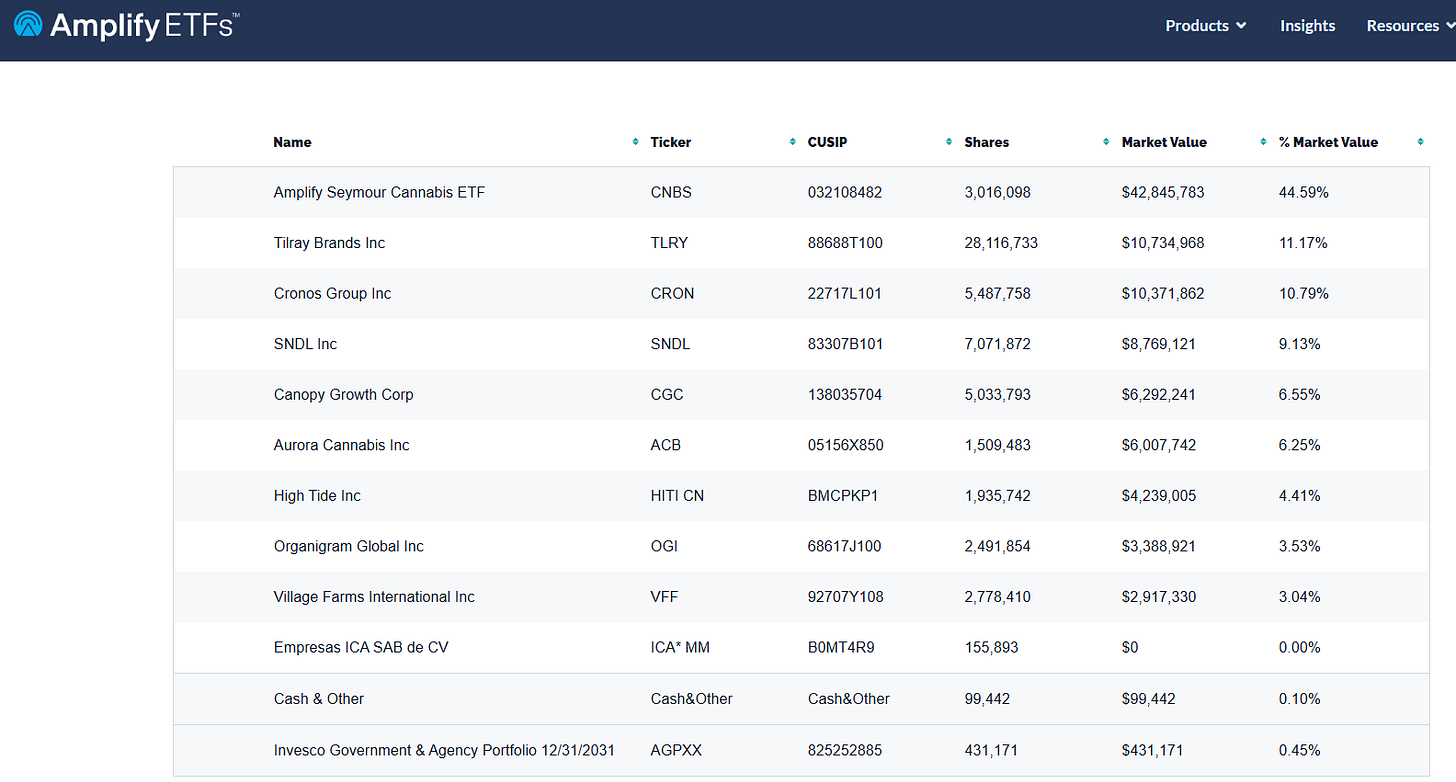Click the ACB ticker cell
The width and height of the screenshot is (1456, 782).
coord(665,445)
